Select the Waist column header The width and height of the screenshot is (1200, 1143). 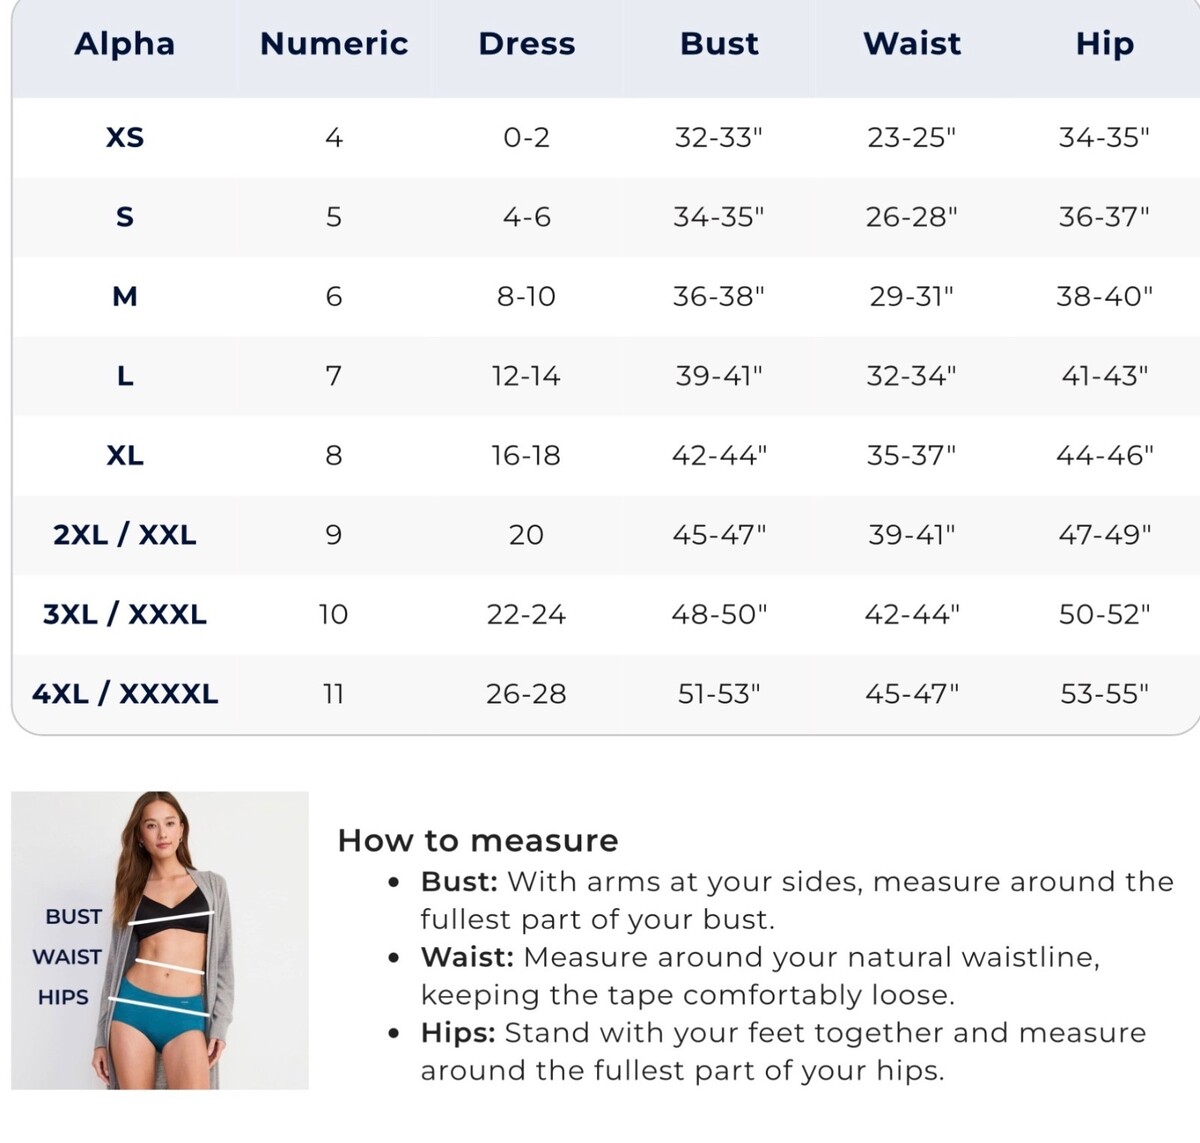(912, 44)
